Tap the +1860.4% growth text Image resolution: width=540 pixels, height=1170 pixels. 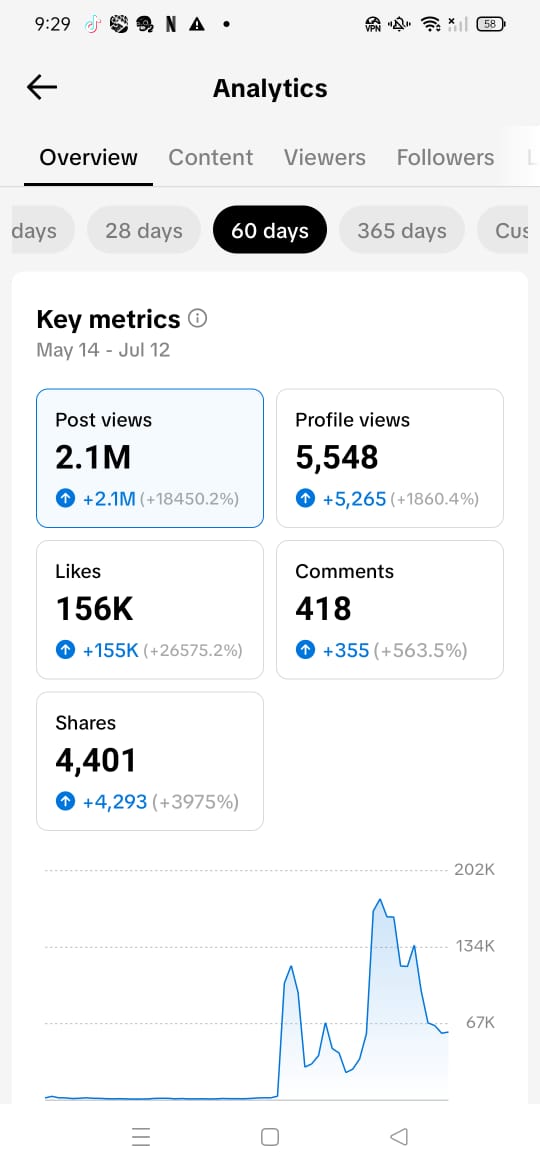[x=435, y=499]
